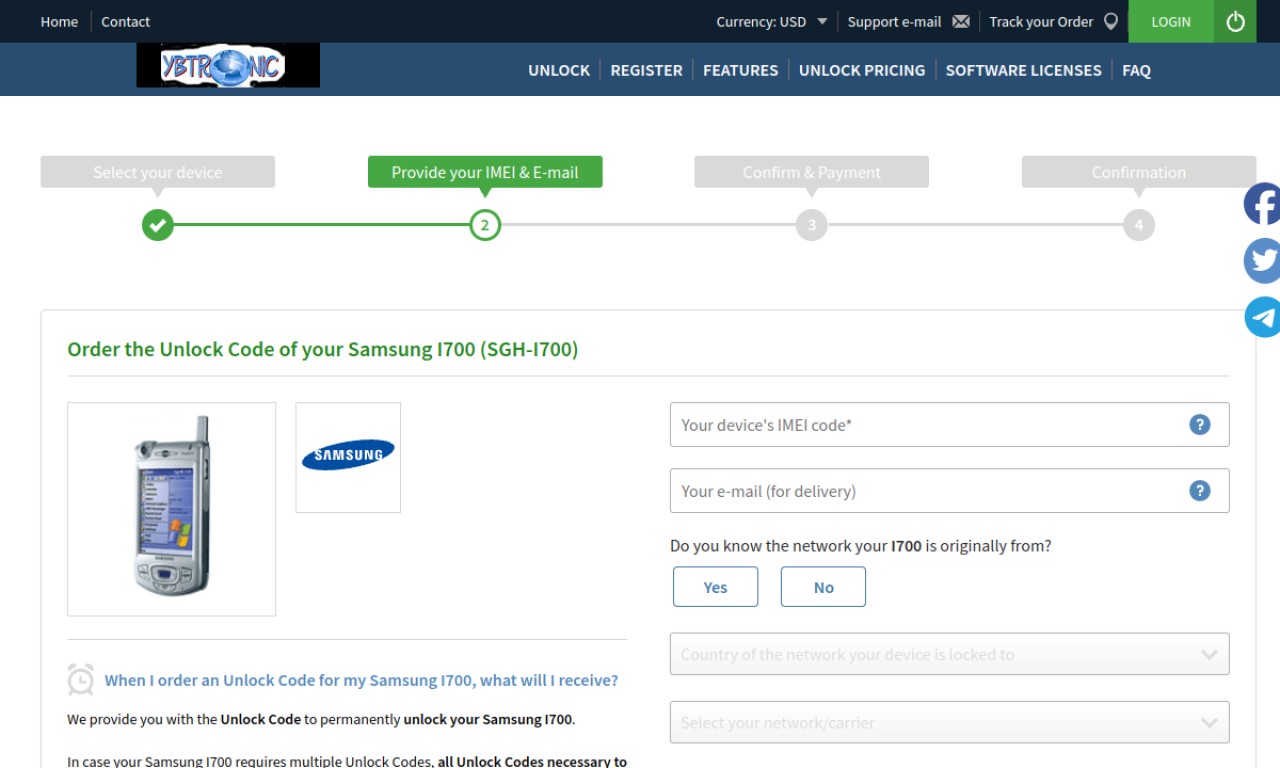The height and width of the screenshot is (768, 1280).
Task: Click the power icon next to Login
Action: point(1235,21)
